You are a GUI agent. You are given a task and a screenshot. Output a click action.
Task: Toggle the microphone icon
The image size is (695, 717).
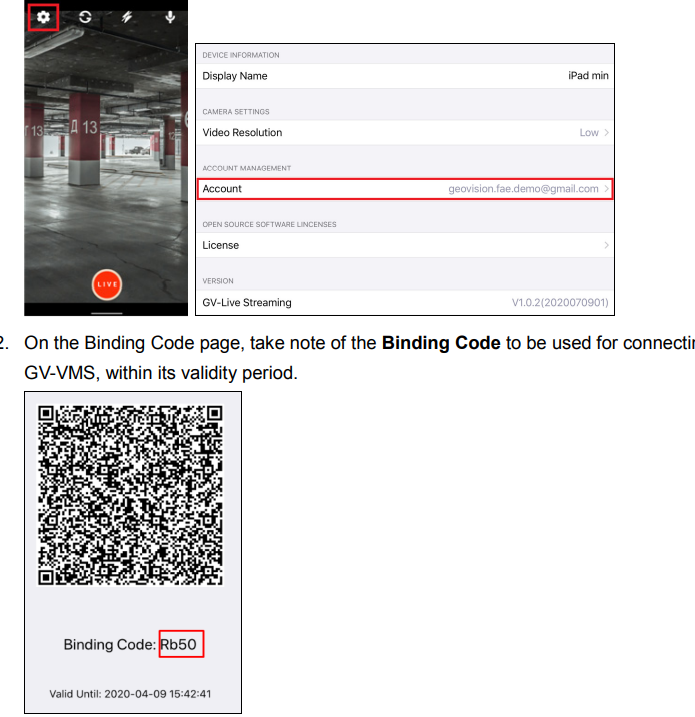coord(170,17)
